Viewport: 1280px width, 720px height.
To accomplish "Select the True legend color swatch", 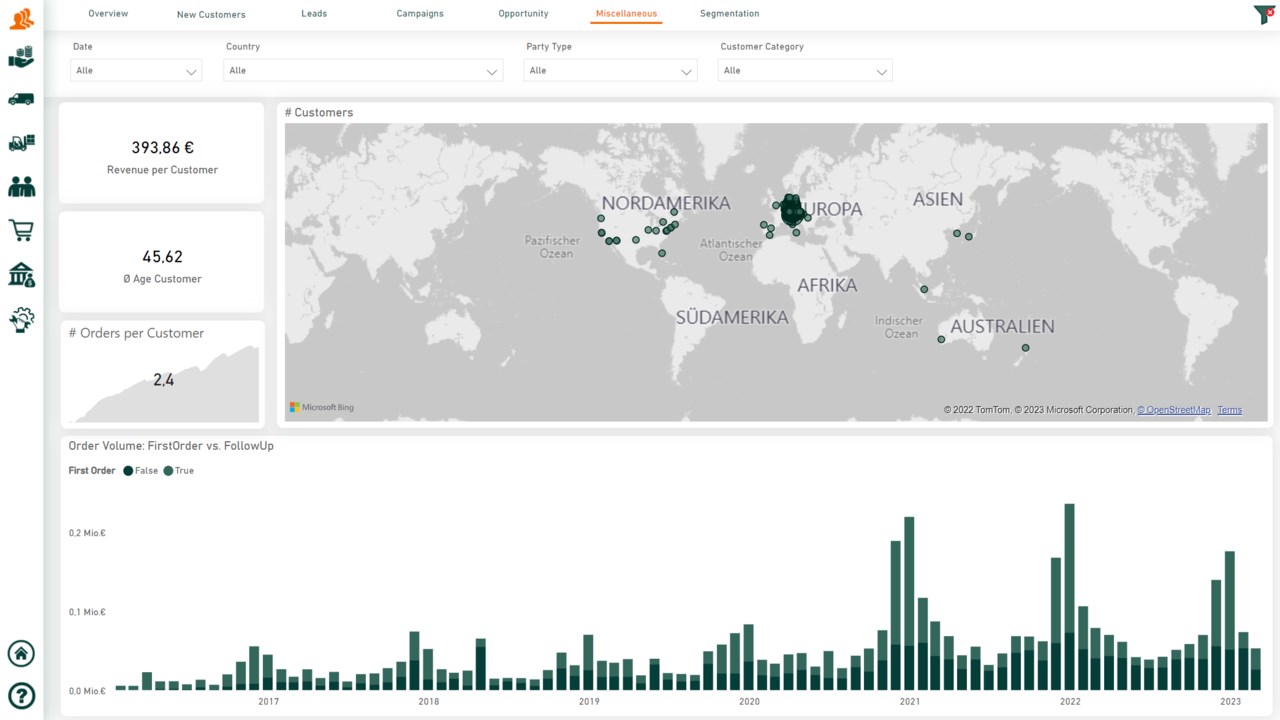I will (168, 470).
